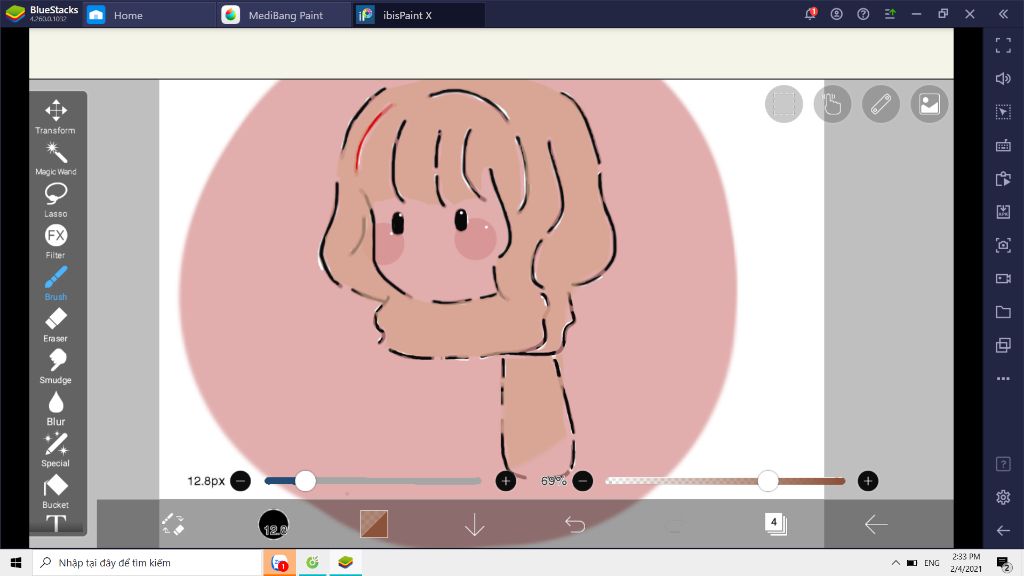Image resolution: width=1024 pixels, height=576 pixels.
Task: Select the Magic Wand tool
Action: [56, 159]
